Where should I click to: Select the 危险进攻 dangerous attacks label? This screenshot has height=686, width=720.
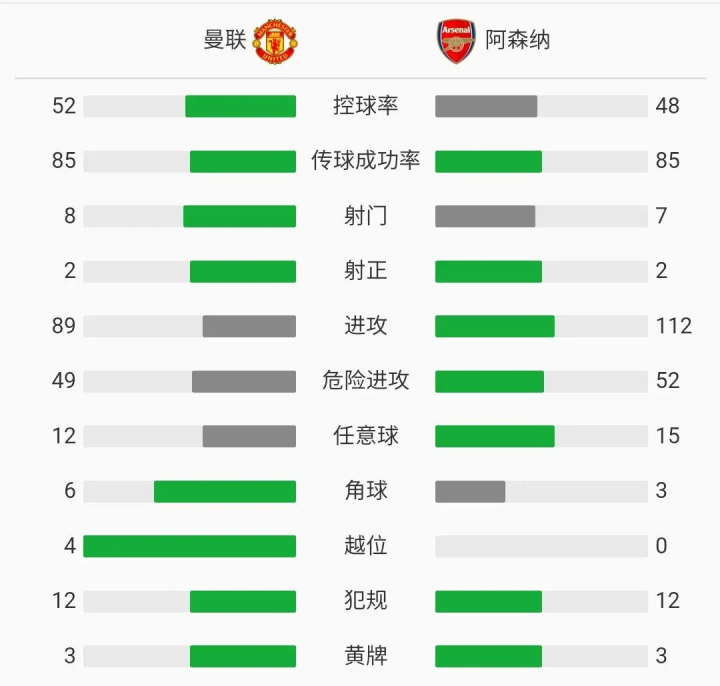(365, 381)
